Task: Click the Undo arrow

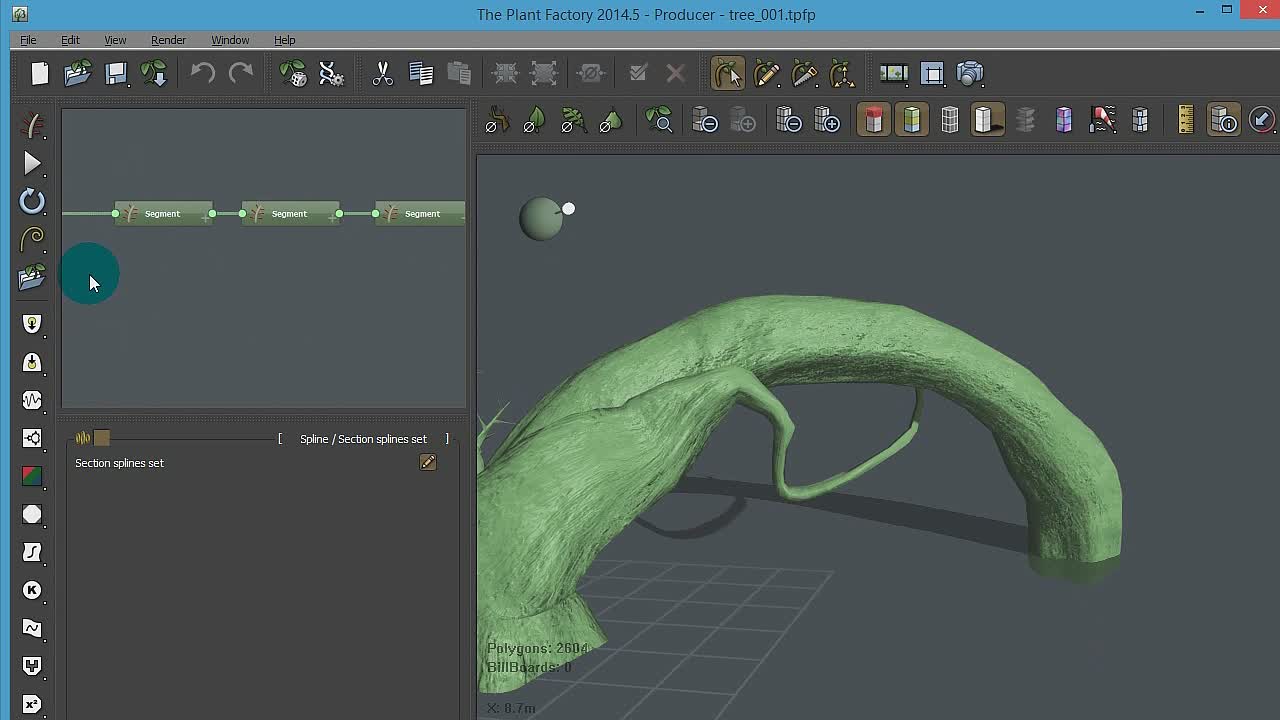Action: [203, 73]
